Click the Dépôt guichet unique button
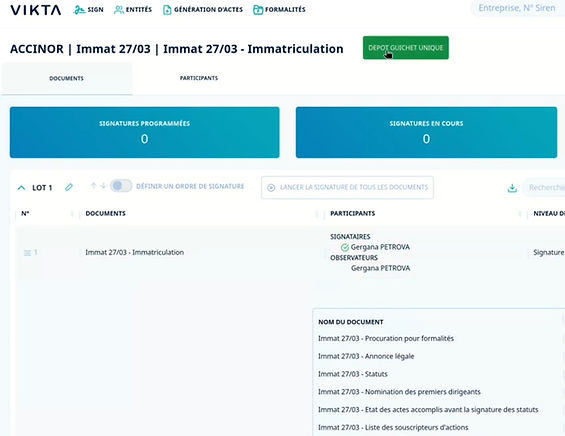Screen dimensions: 565x436 click(x=406, y=48)
